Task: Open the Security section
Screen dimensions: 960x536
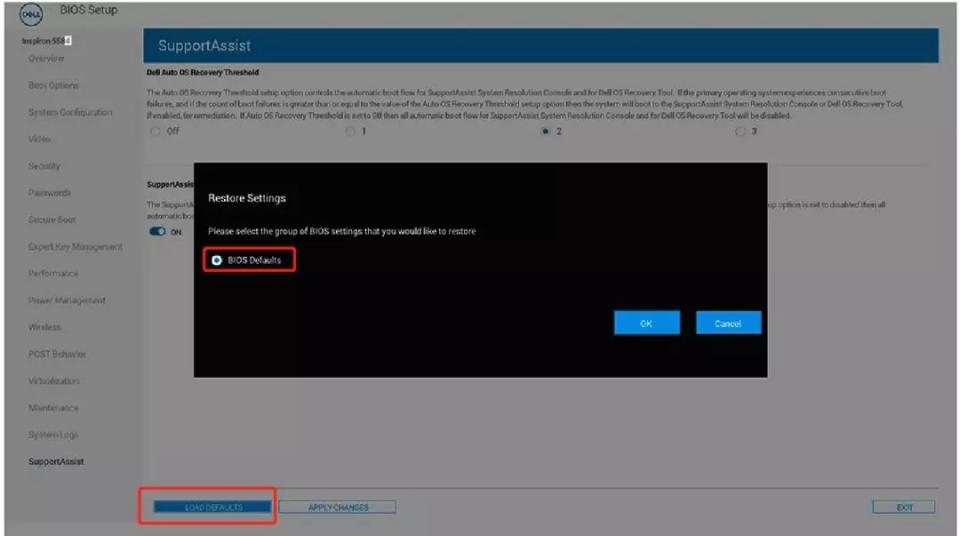Action: pos(44,166)
